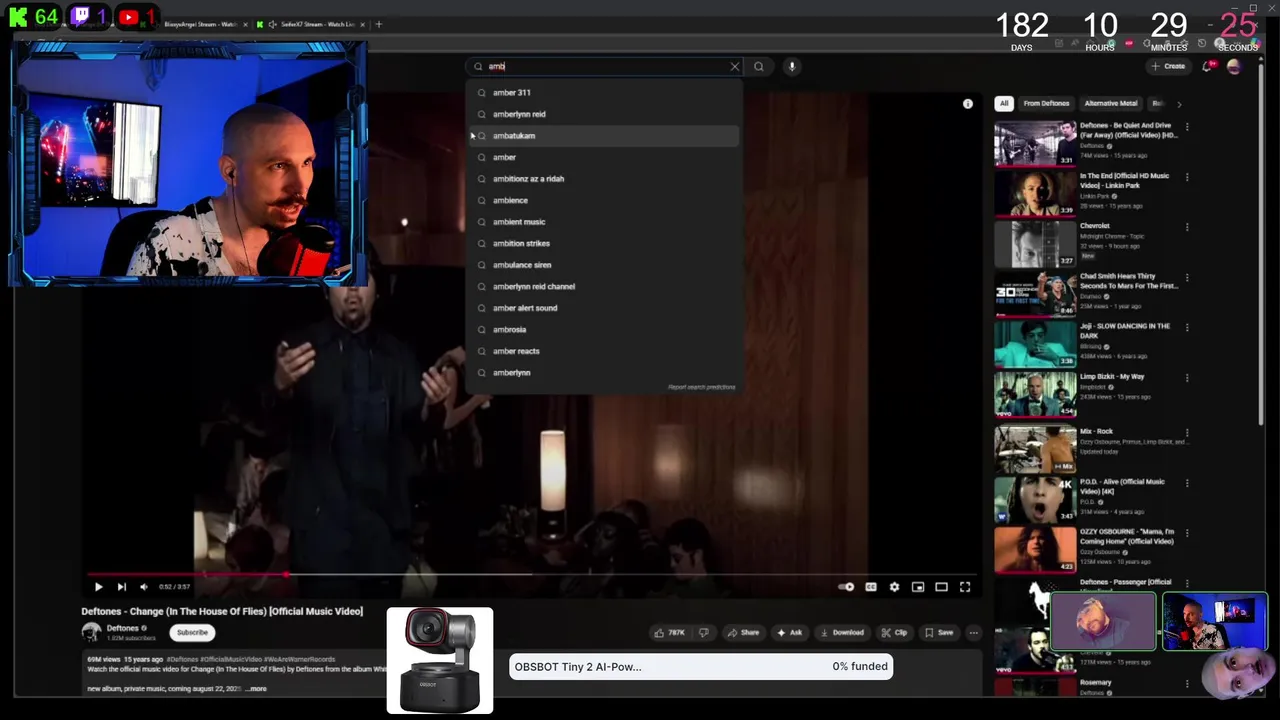Click the Create button
The height and width of the screenshot is (720, 1280).
(1168, 66)
